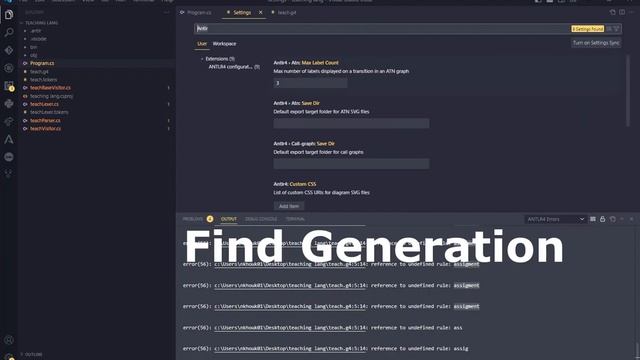This screenshot has width=640, height=360.
Task: Open the output channel dropdown ANTLR4 Errors
Action: point(555,219)
